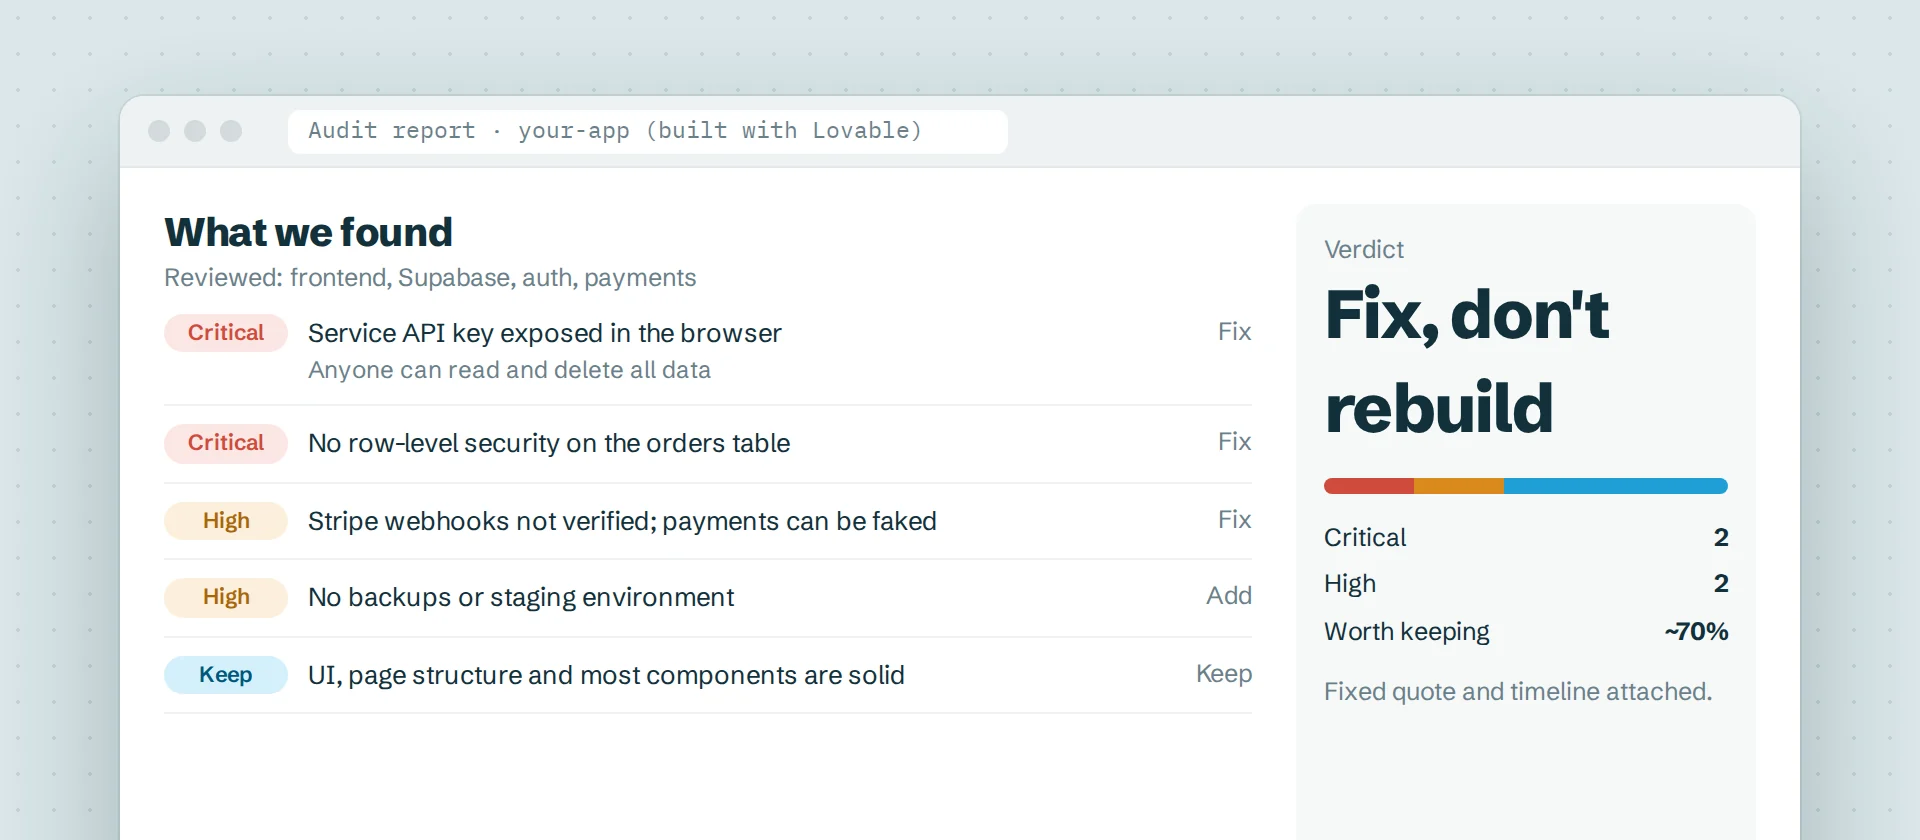Screen dimensions: 1920x840
Task: Open 'UI, page structure and most components are solid'
Action: click(x=606, y=675)
